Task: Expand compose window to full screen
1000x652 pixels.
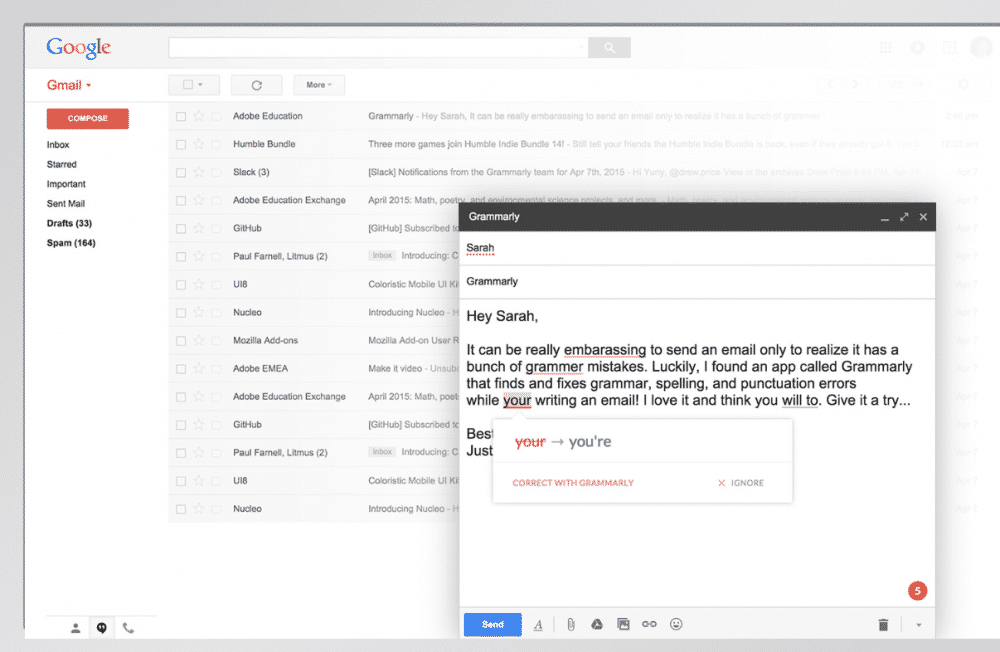Action: [904, 217]
